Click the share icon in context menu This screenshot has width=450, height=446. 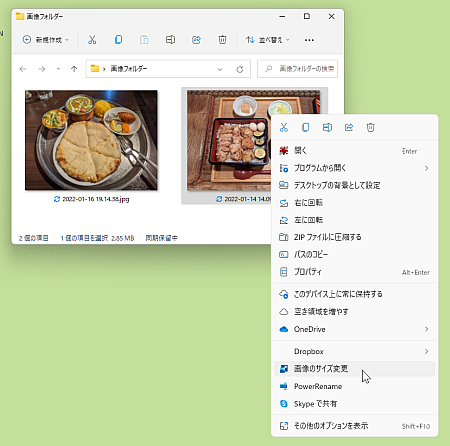click(x=349, y=127)
